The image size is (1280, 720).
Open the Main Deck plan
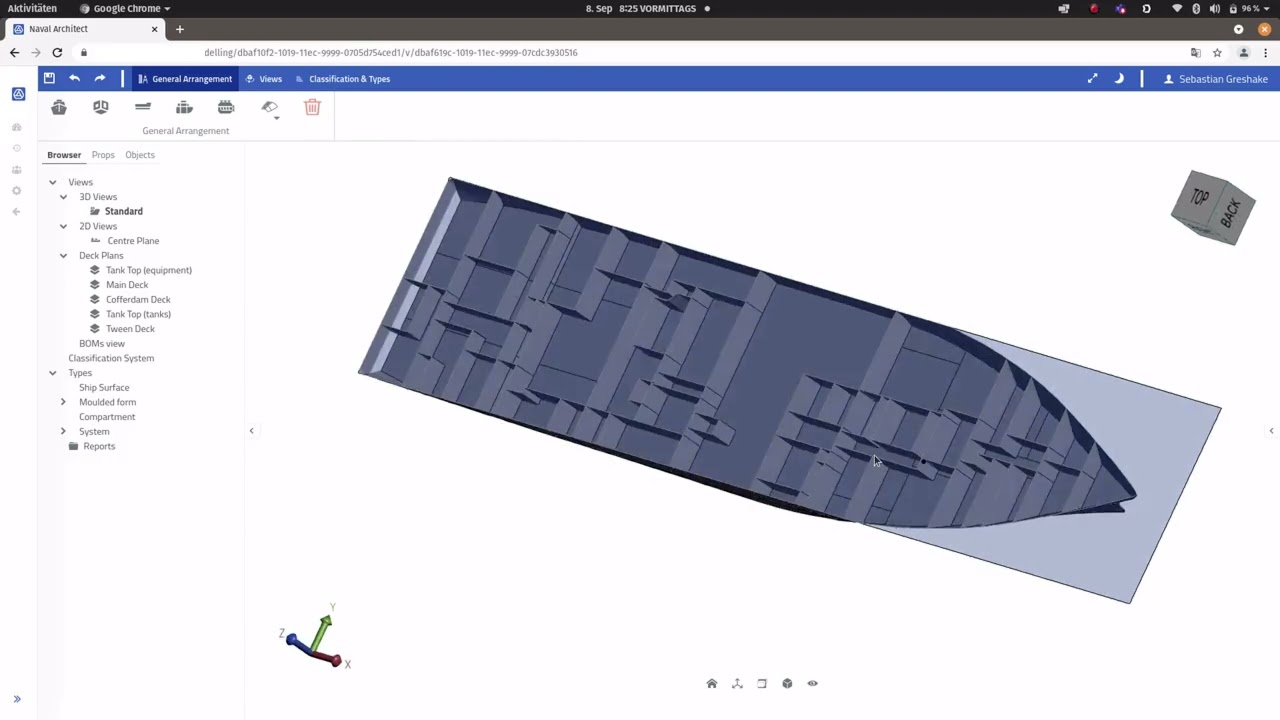[127, 285]
